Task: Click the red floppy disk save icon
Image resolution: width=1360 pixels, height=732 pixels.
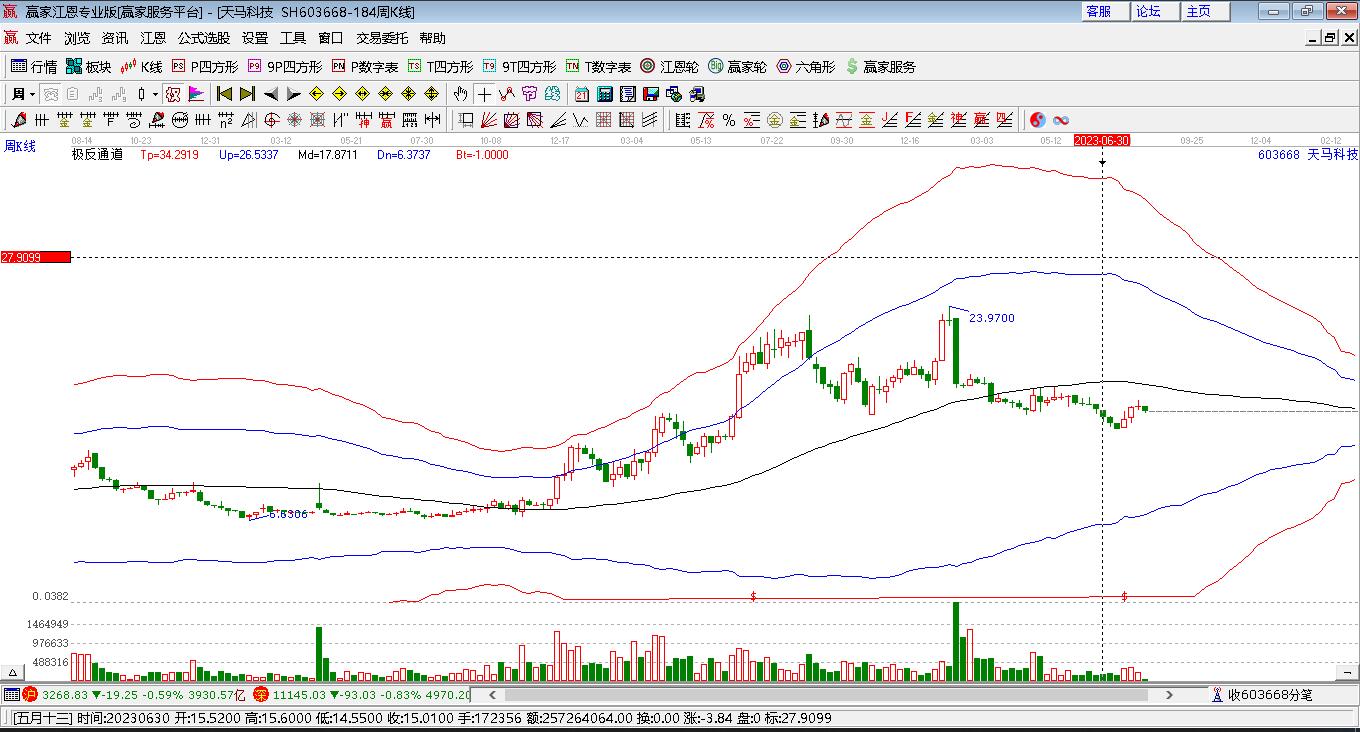Action: click(x=651, y=94)
